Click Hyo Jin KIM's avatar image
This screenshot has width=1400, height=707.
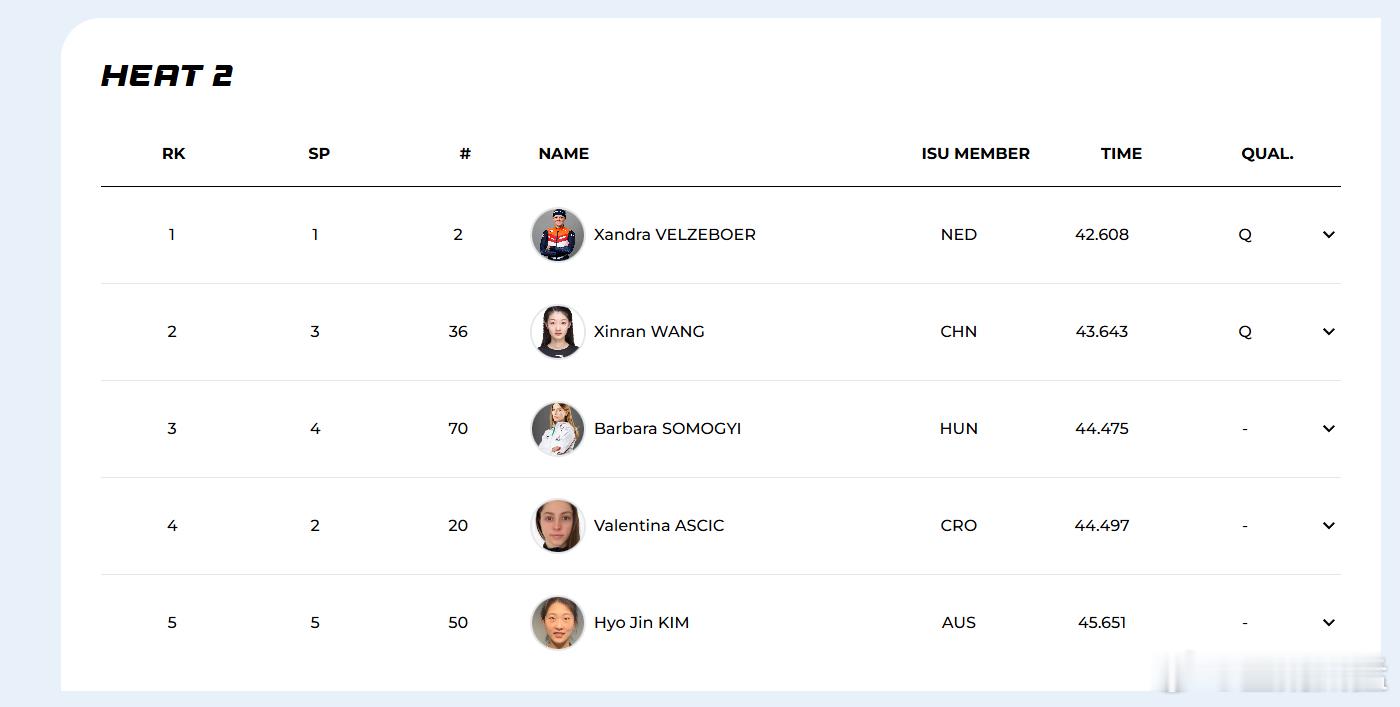pos(557,623)
